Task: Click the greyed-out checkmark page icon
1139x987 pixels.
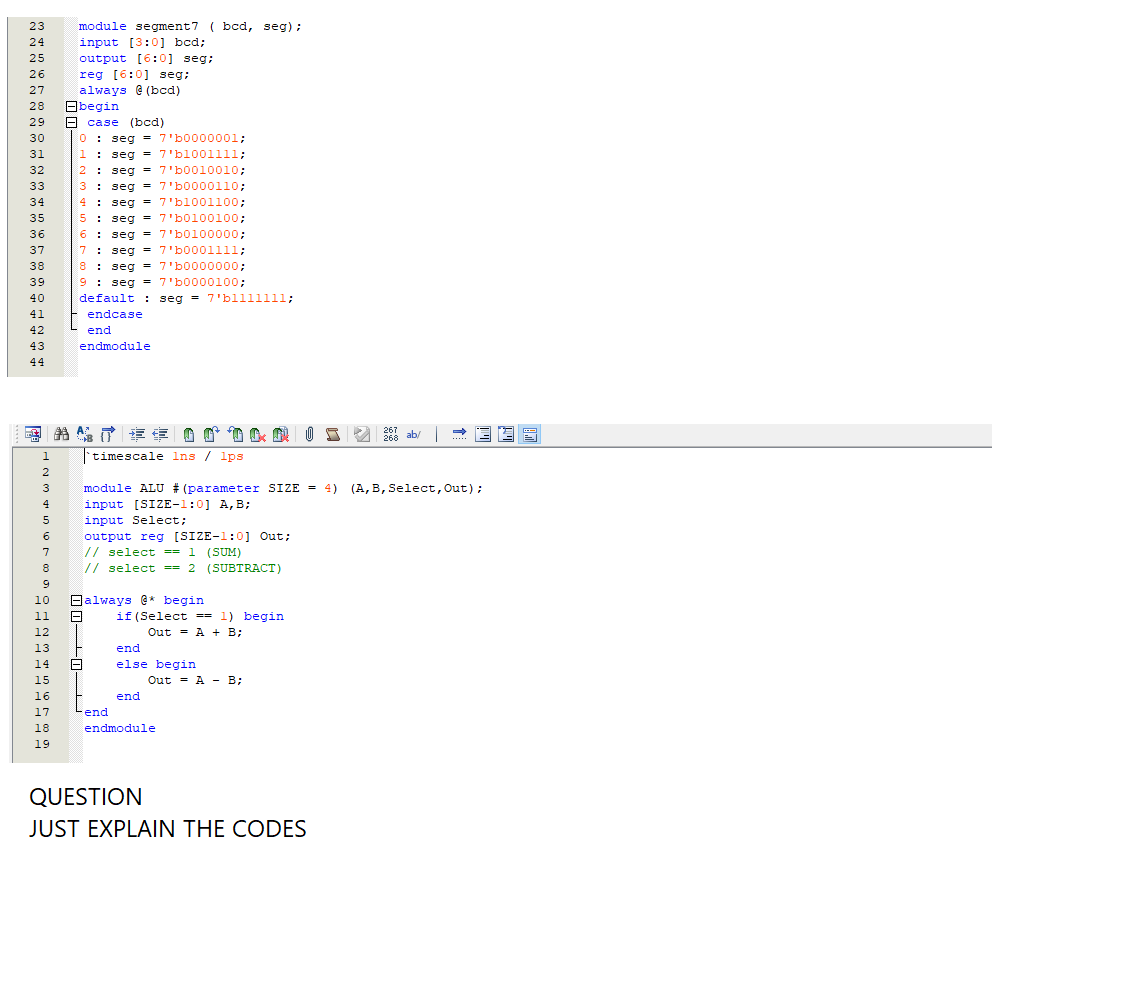Action: pyautogui.click(x=362, y=434)
